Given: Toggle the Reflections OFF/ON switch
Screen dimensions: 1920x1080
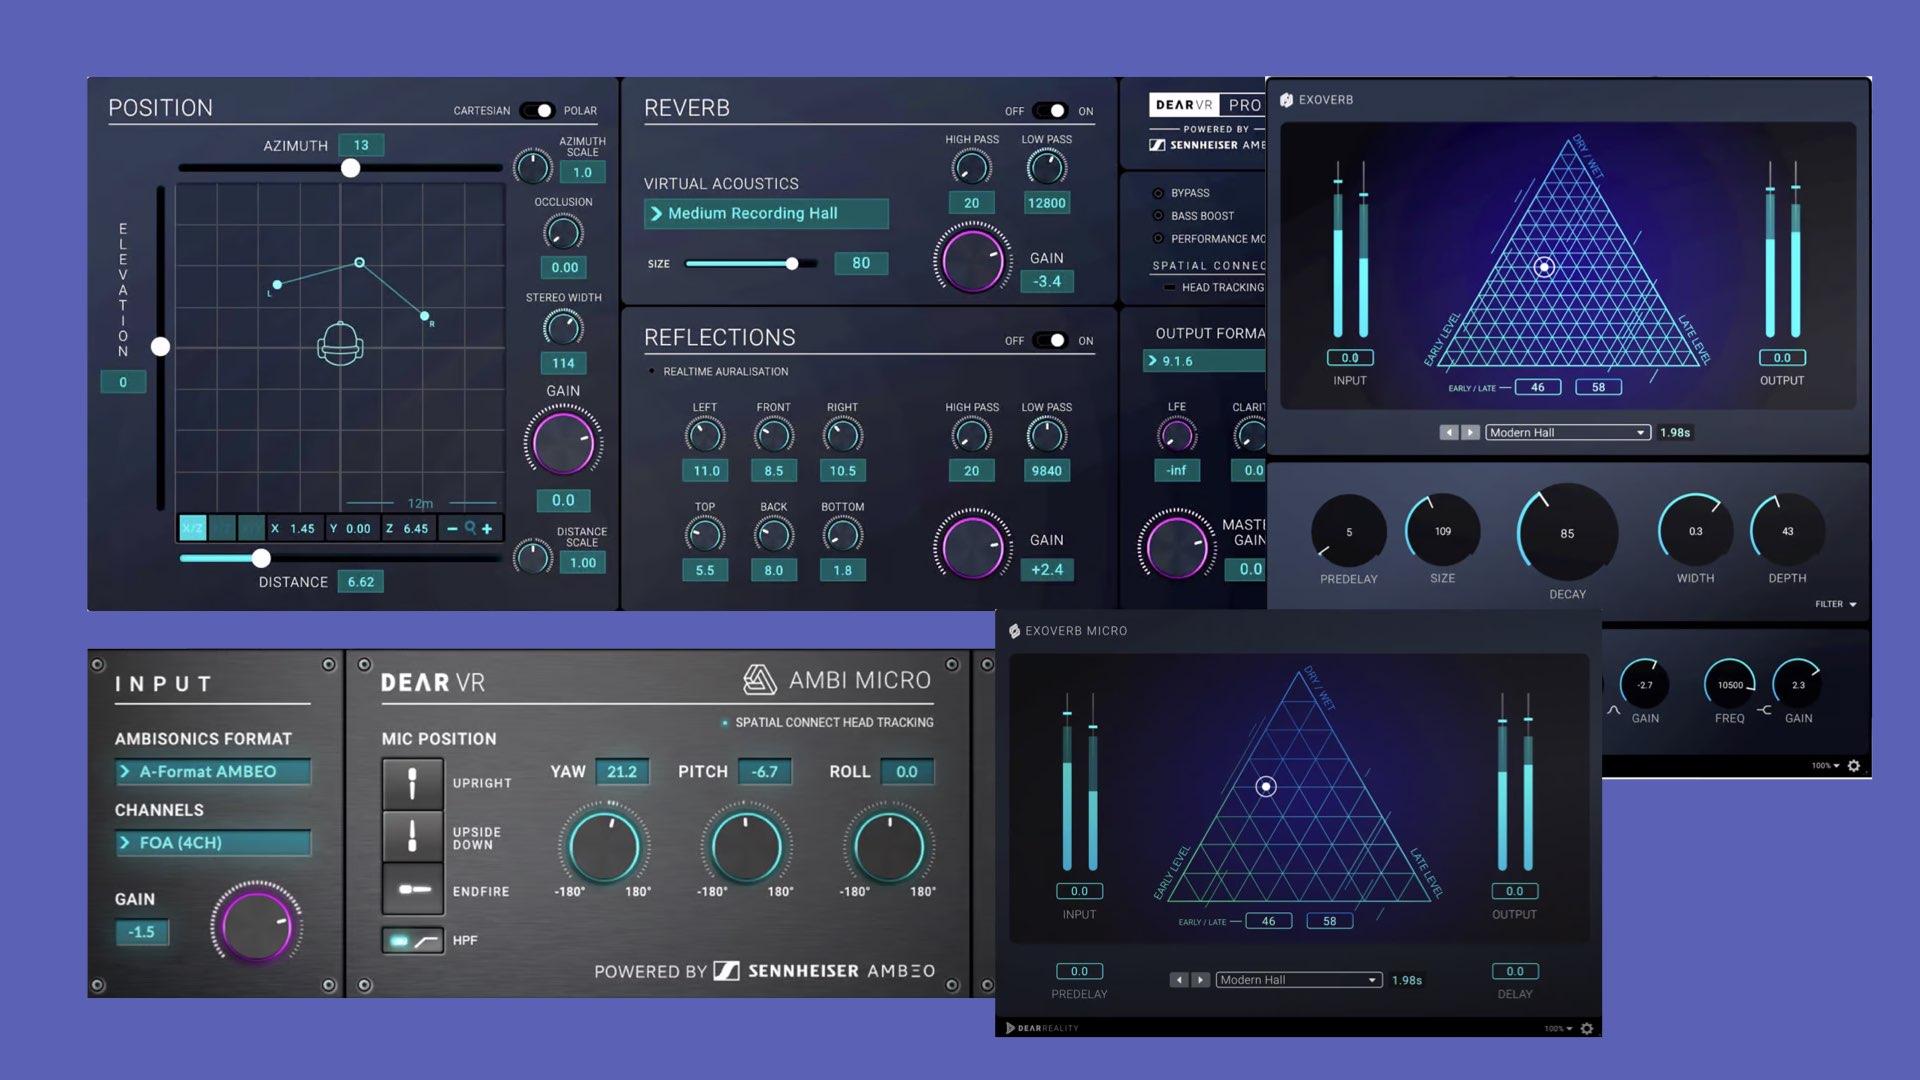Looking at the screenshot, I should point(1050,340).
